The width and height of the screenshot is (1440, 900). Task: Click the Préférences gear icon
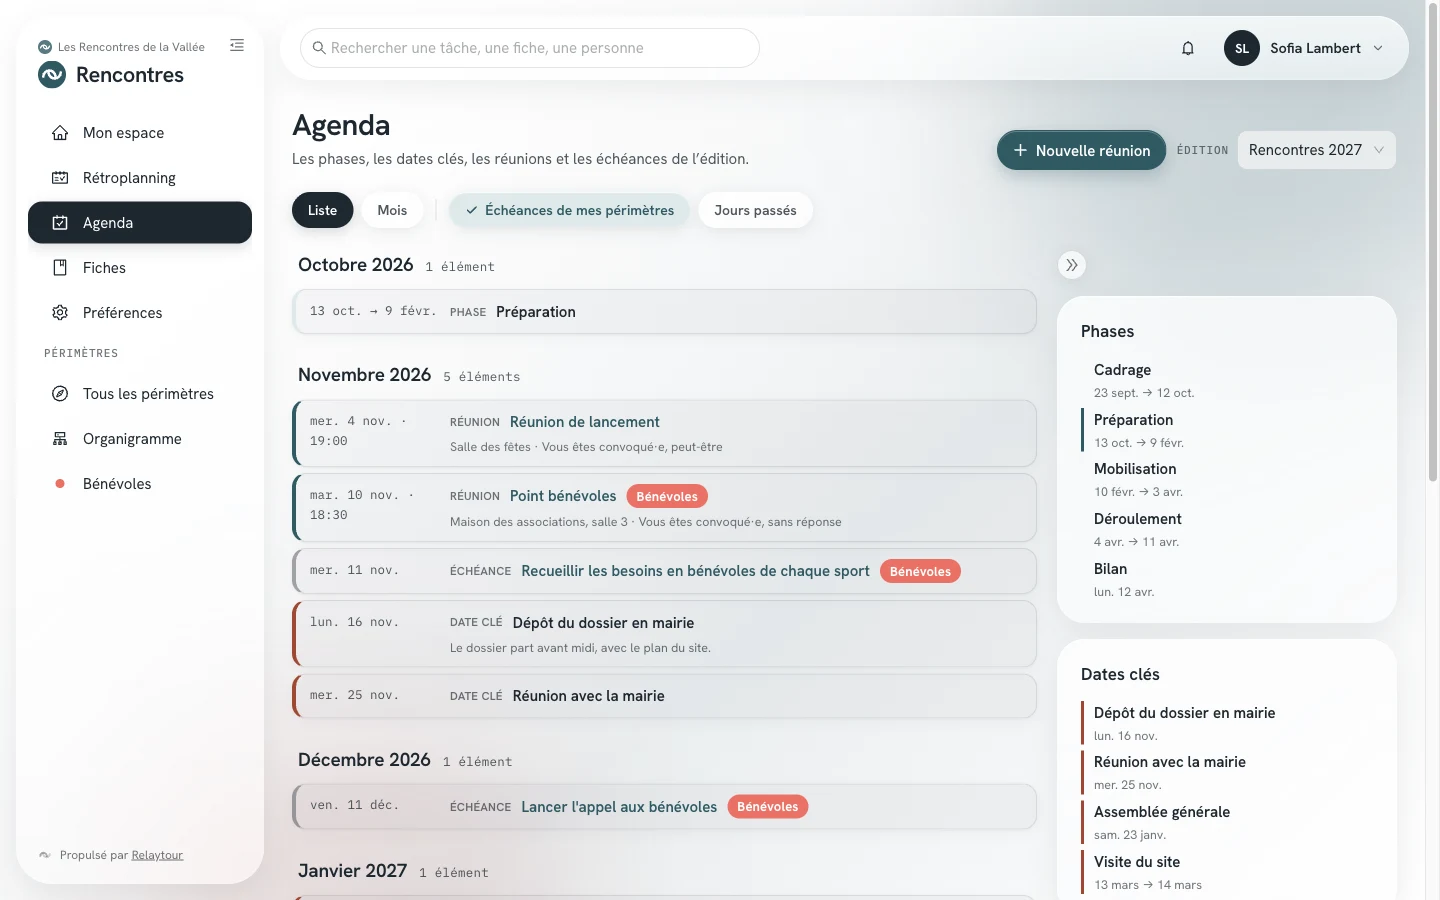[60, 313]
